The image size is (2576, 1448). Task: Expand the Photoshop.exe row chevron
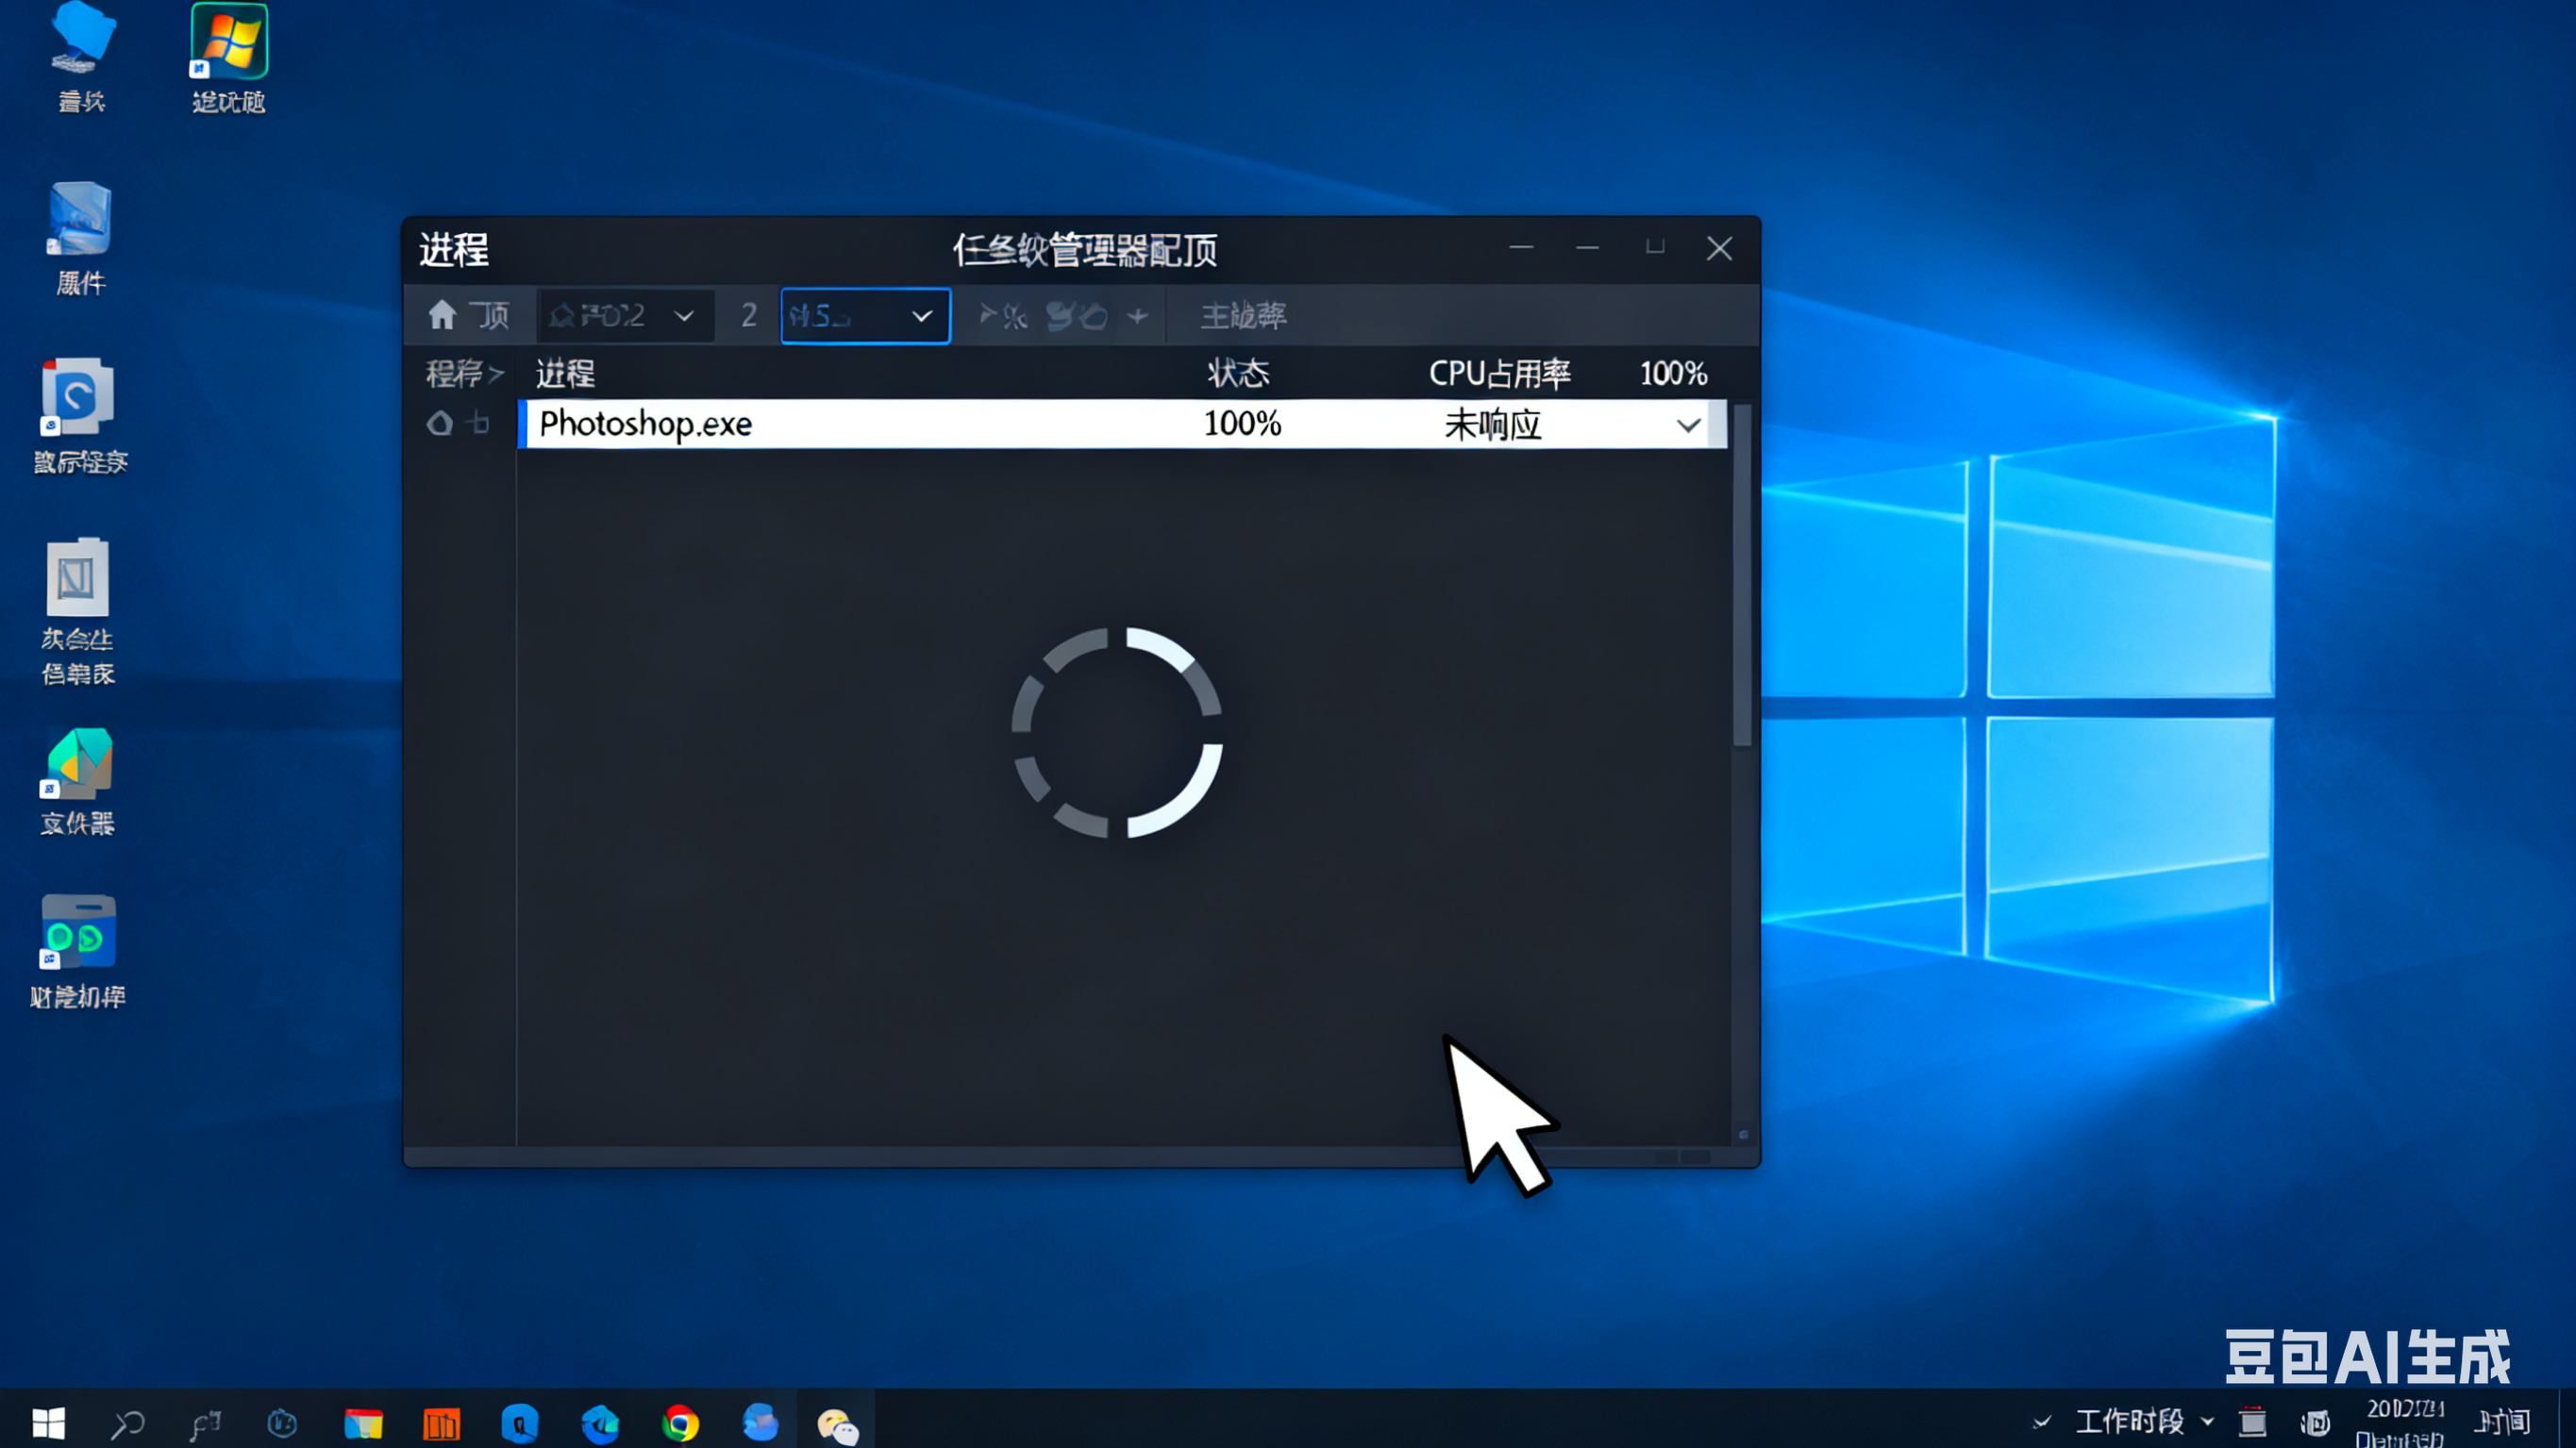point(1688,425)
